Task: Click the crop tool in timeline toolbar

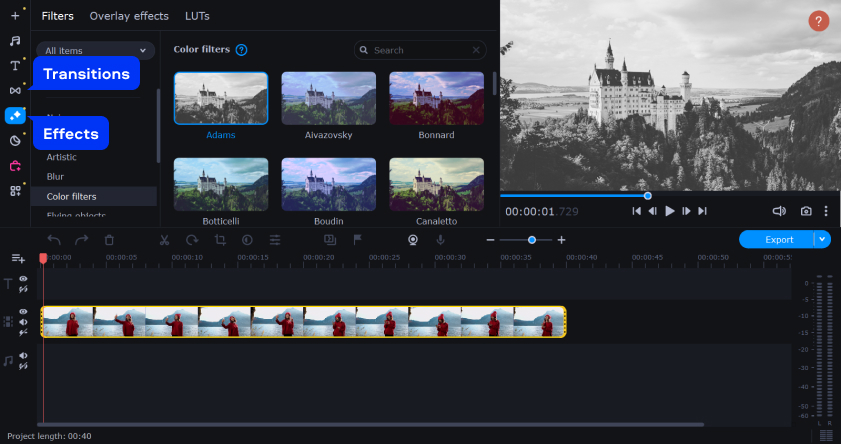Action: [220, 240]
